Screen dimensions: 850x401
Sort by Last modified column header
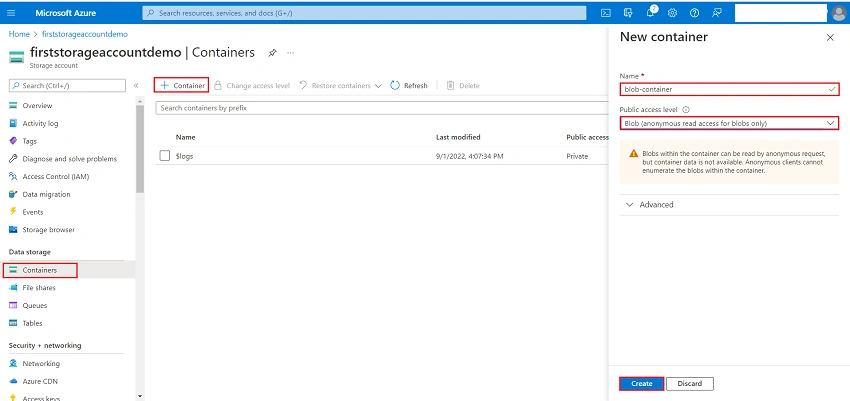(x=458, y=137)
